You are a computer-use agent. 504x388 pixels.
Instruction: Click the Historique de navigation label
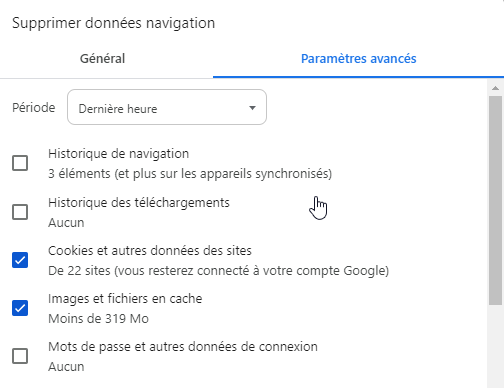(119, 154)
